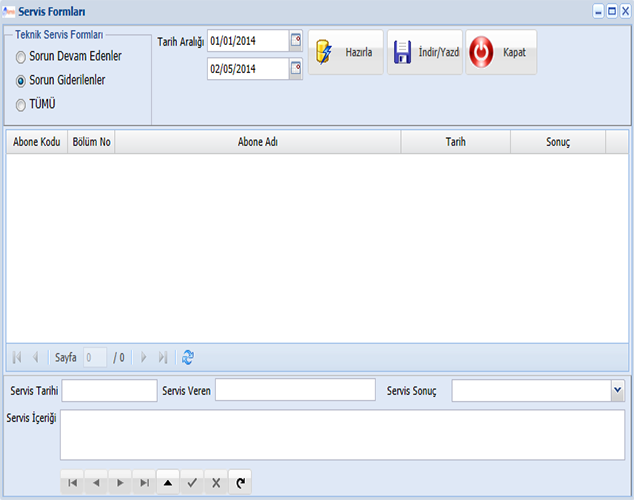Go to next record in bottom navigator
This screenshot has width=634, height=500.
[x=120, y=482]
